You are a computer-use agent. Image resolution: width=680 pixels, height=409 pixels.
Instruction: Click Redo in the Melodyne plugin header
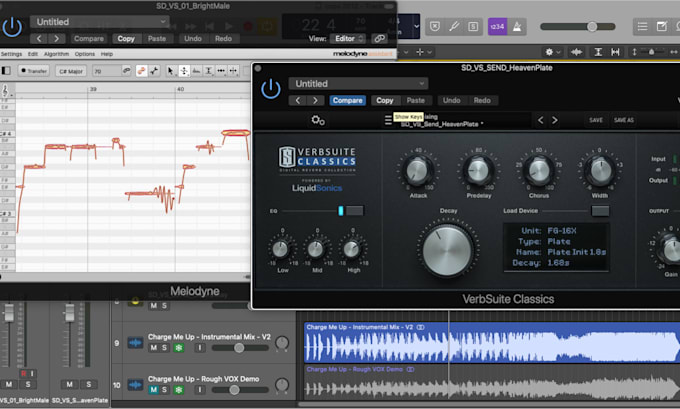click(x=223, y=39)
